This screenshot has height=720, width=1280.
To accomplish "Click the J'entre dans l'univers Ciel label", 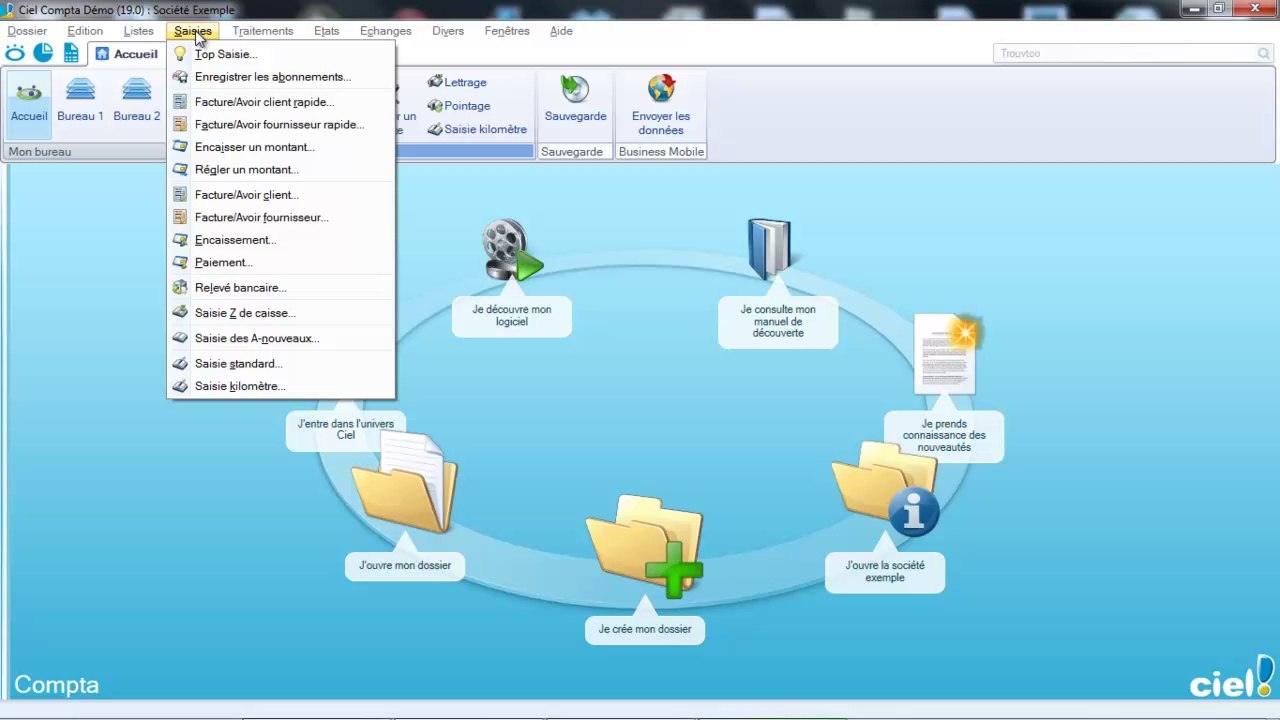I will (x=346, y=429).
